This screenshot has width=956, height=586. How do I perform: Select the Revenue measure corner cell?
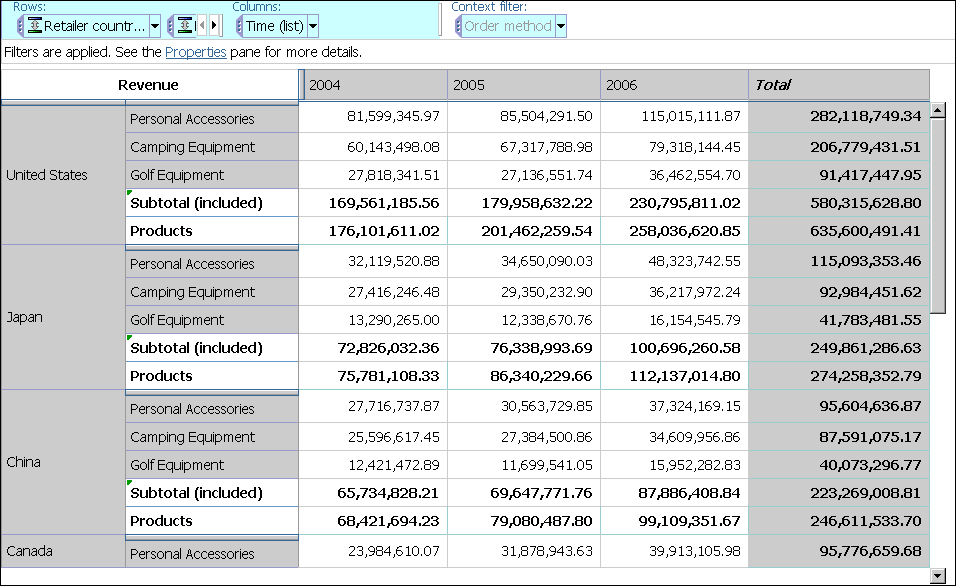[149, 85]
